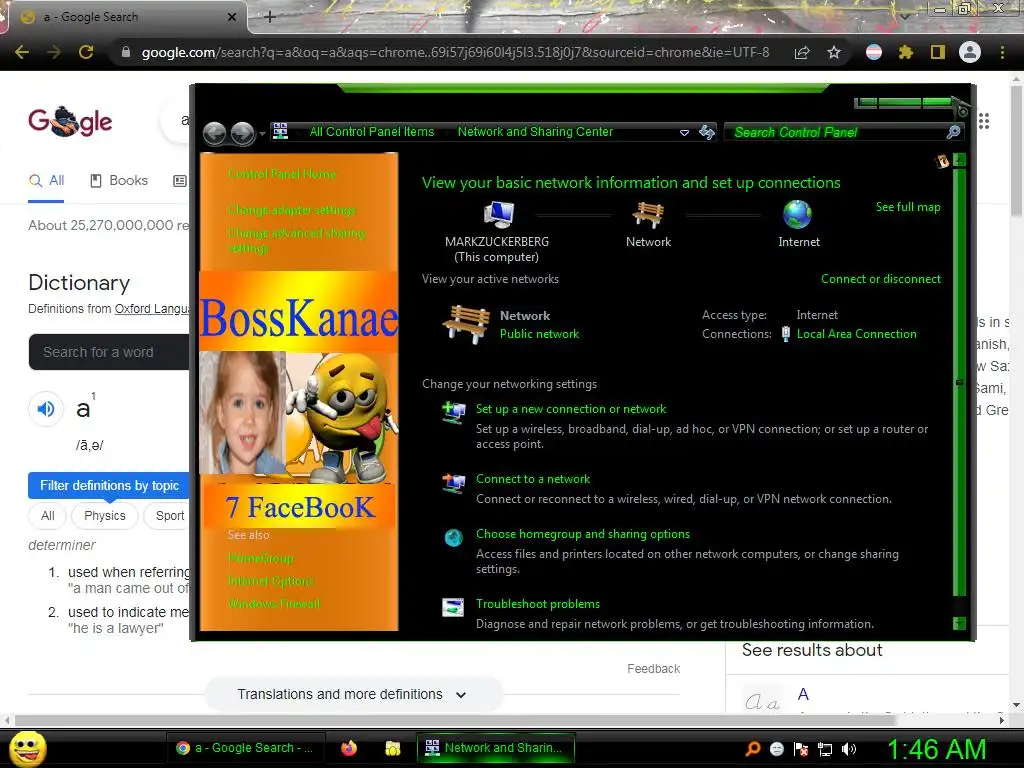The width and height of the screenshot is (1024, 768).
Task: Click Connect or disconnect link
Action: 881,279
